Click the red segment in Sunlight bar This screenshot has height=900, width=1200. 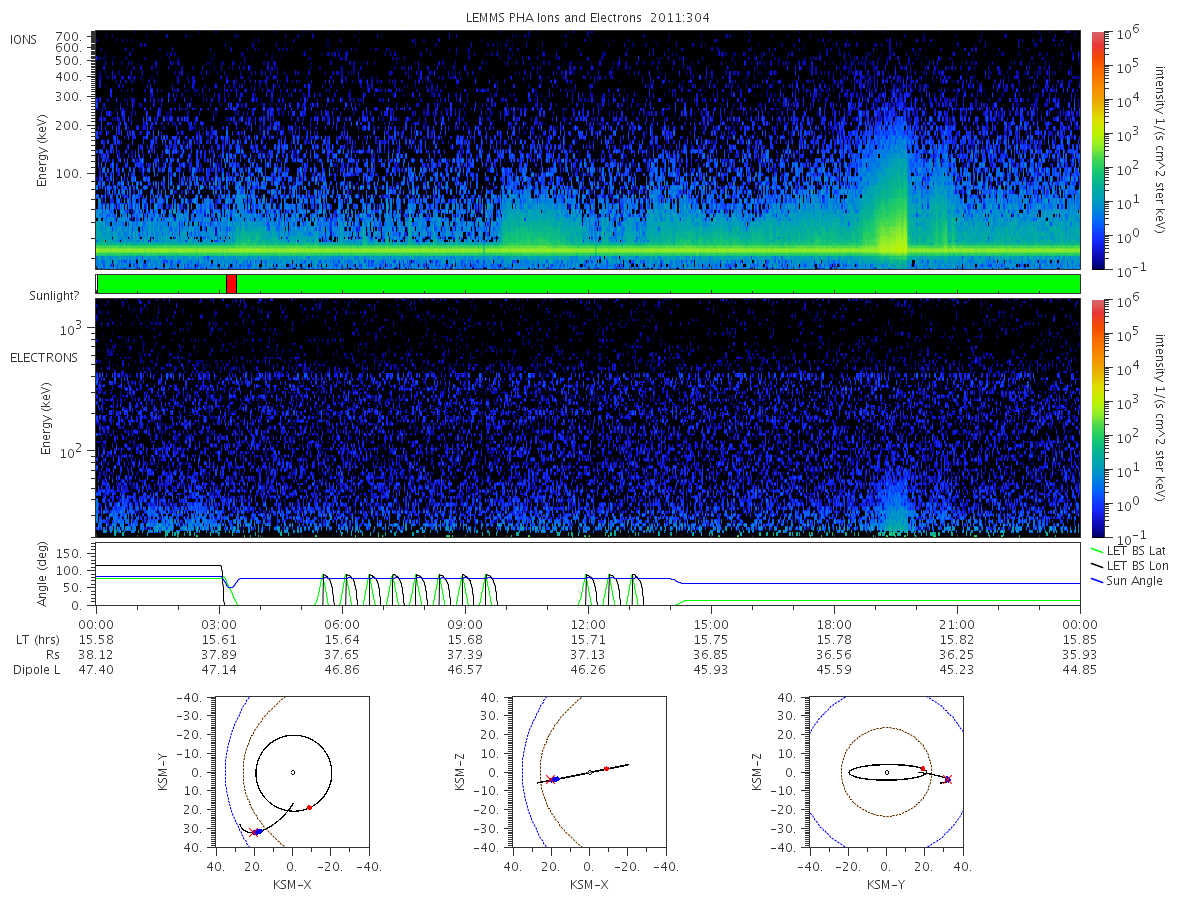[x=231, y=284]
